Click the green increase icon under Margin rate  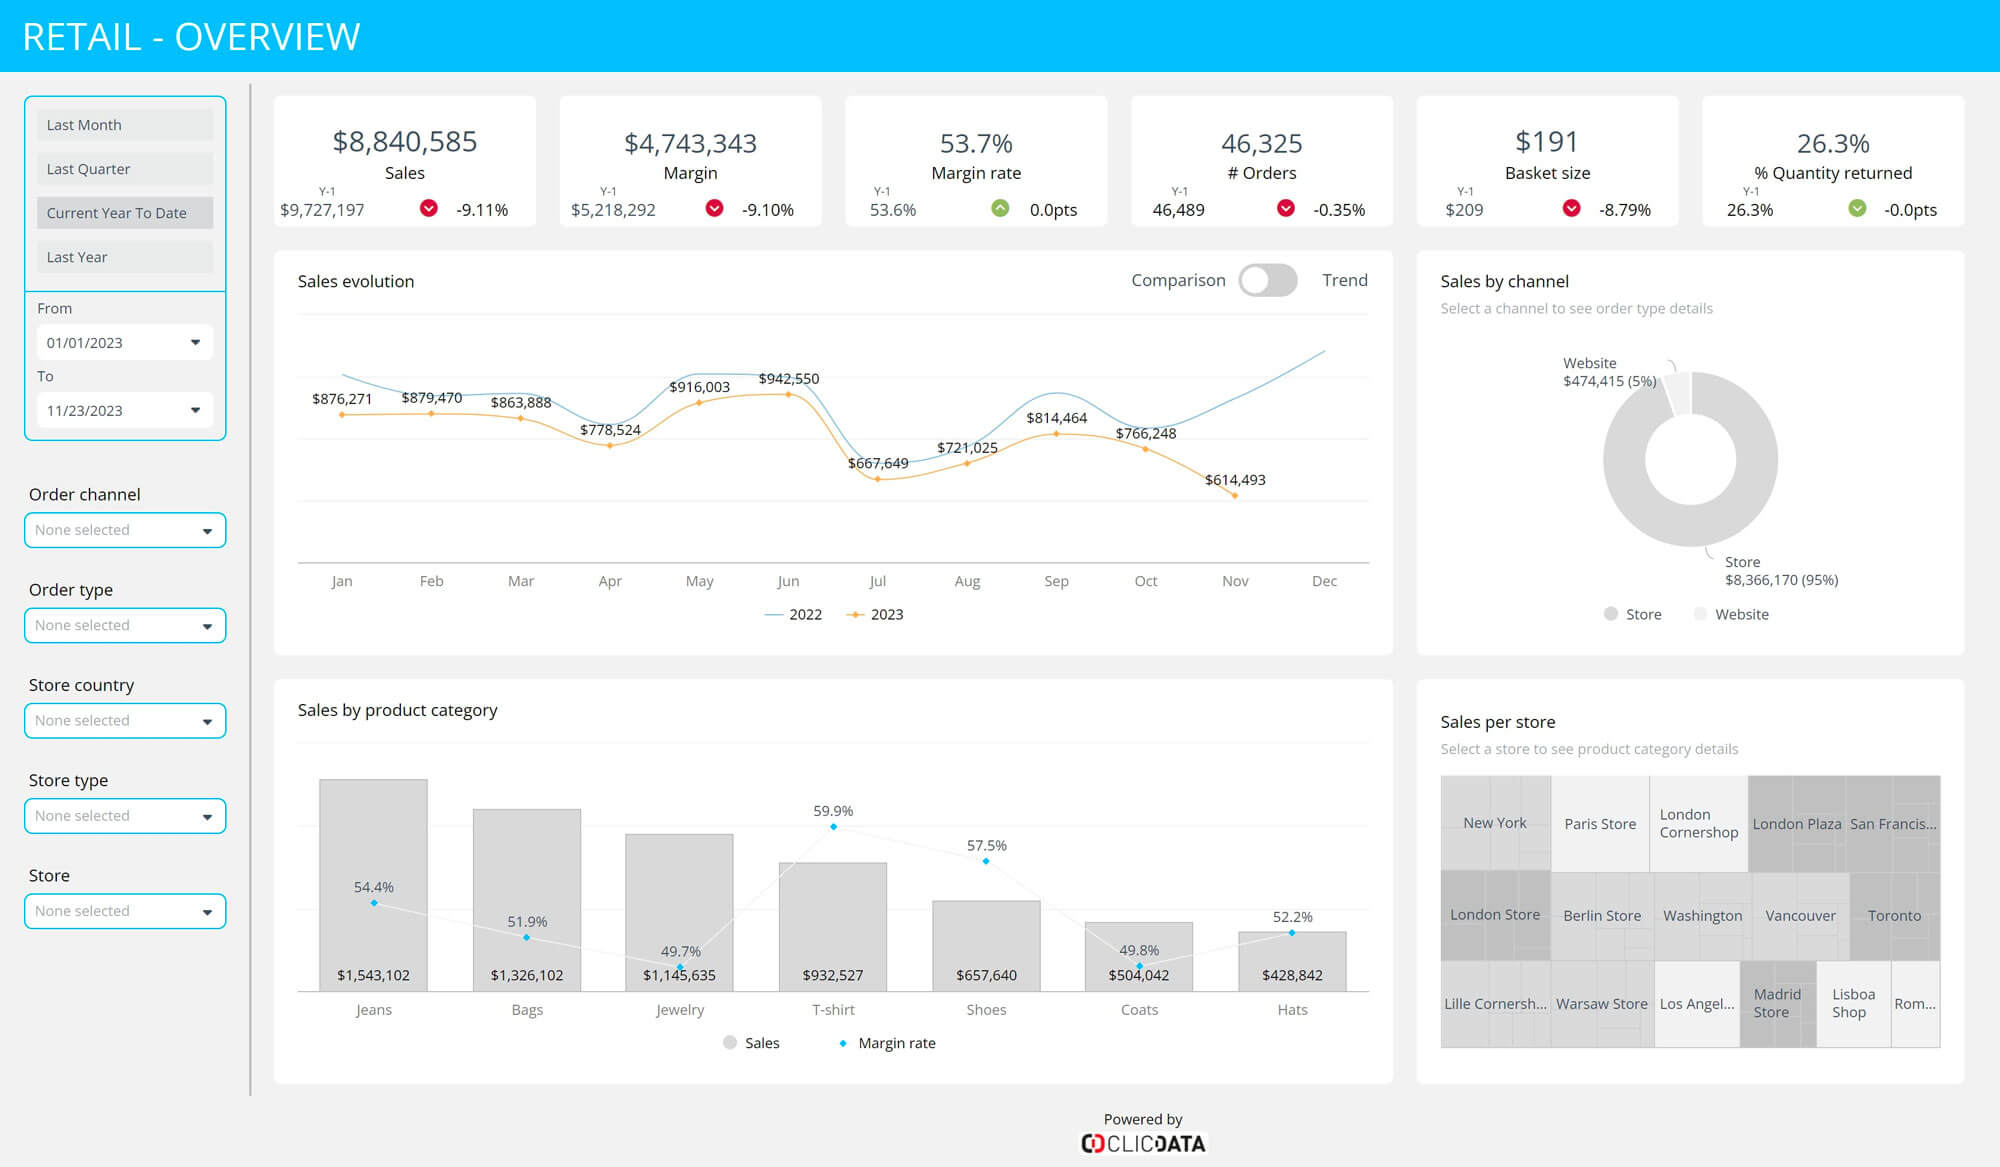click(999, 210)
